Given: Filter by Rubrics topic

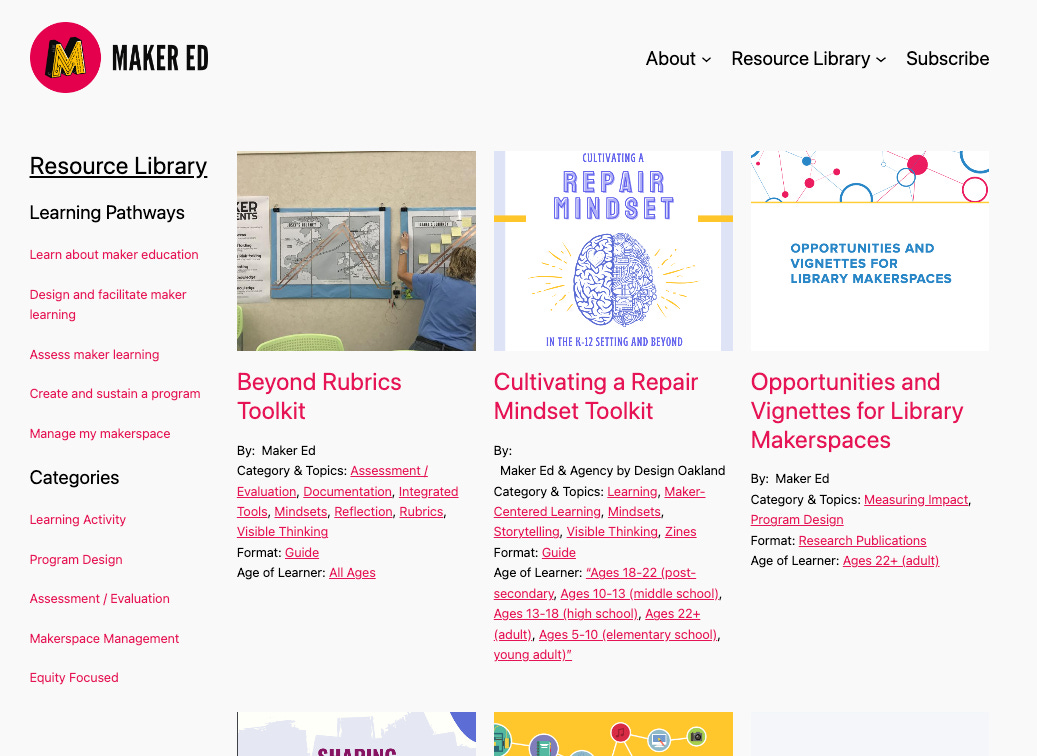Looking at the screenshot, I should click(421, 512).
